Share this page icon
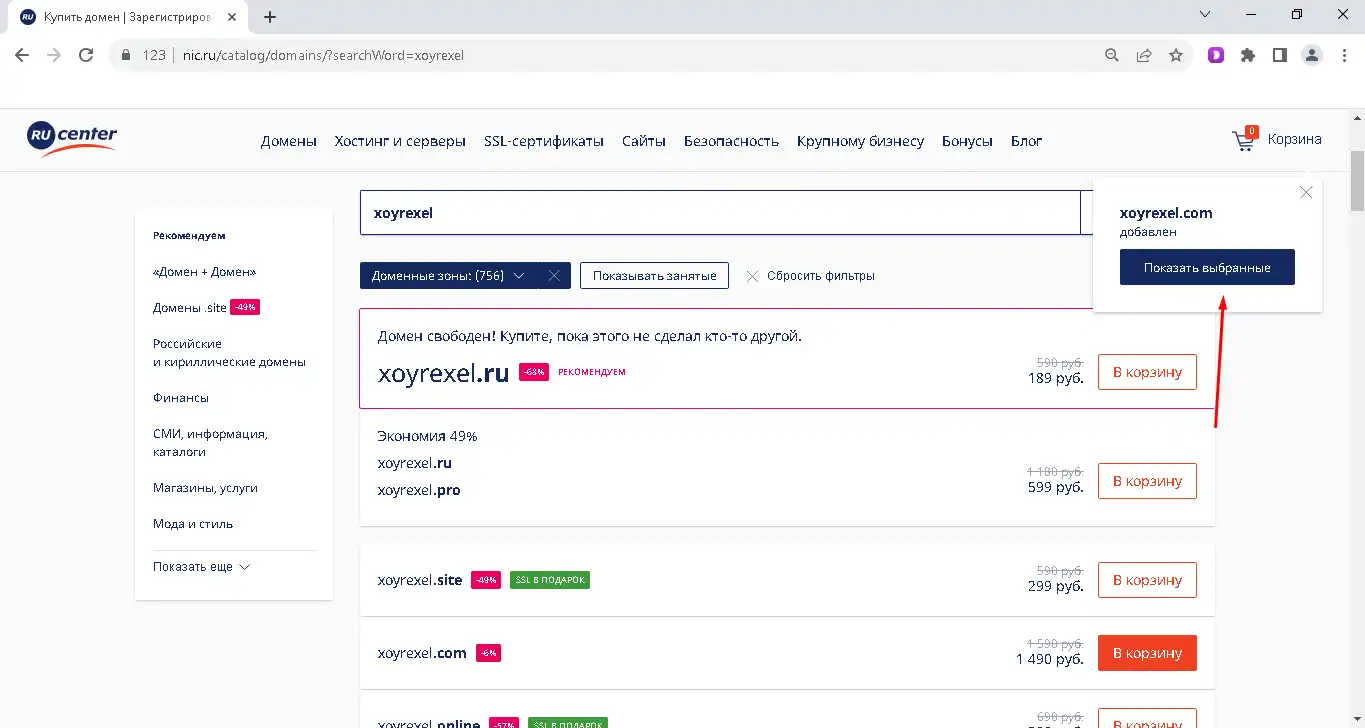This screenshot has height=728, width=1365. [1144, 55]
